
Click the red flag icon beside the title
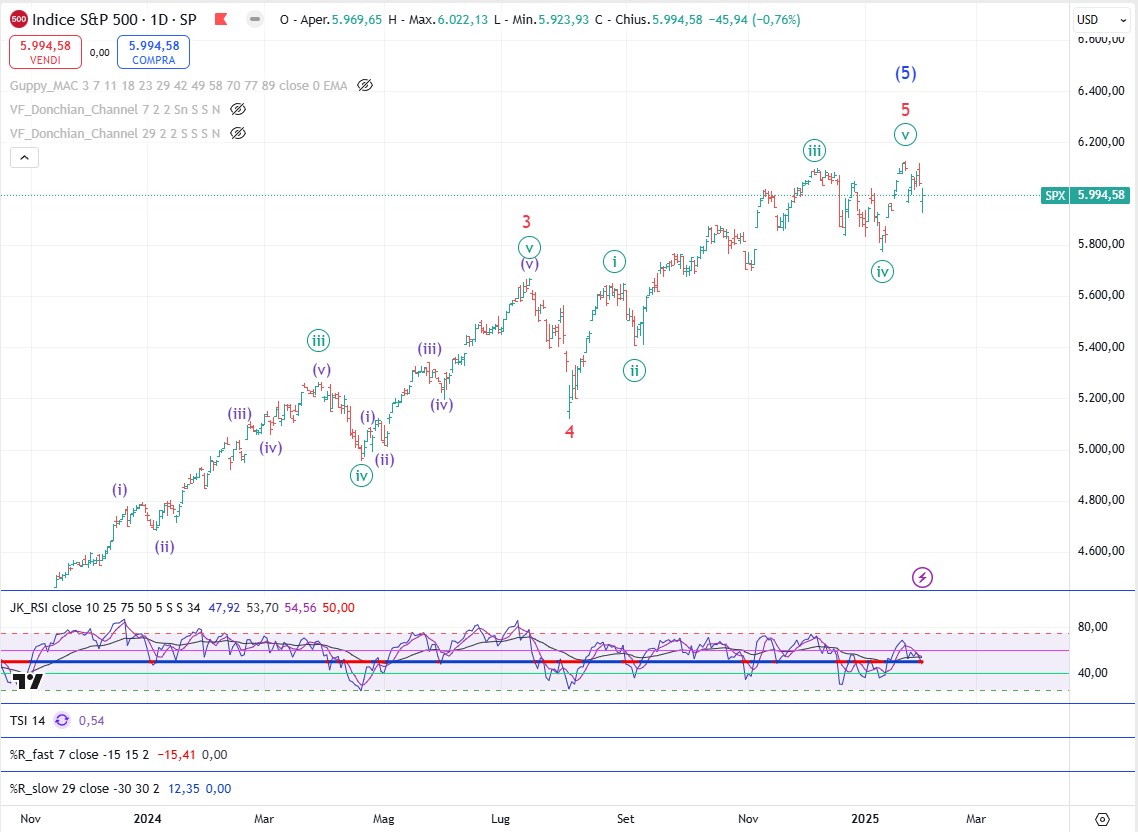coord(221,20)
